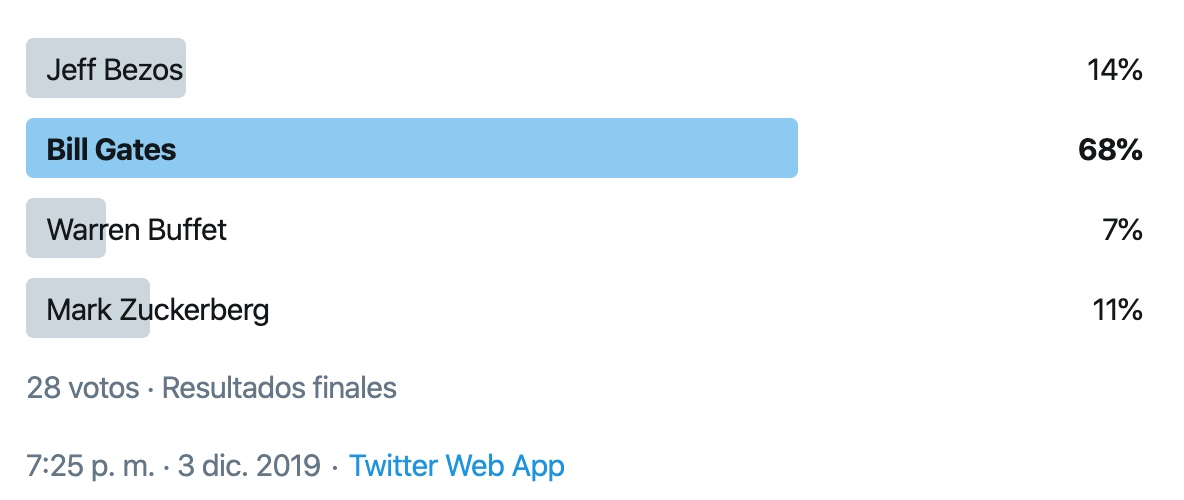Select the Mark Zuckerberg poll option
Screen dimensions: 1184x500
tap(584, 309)
